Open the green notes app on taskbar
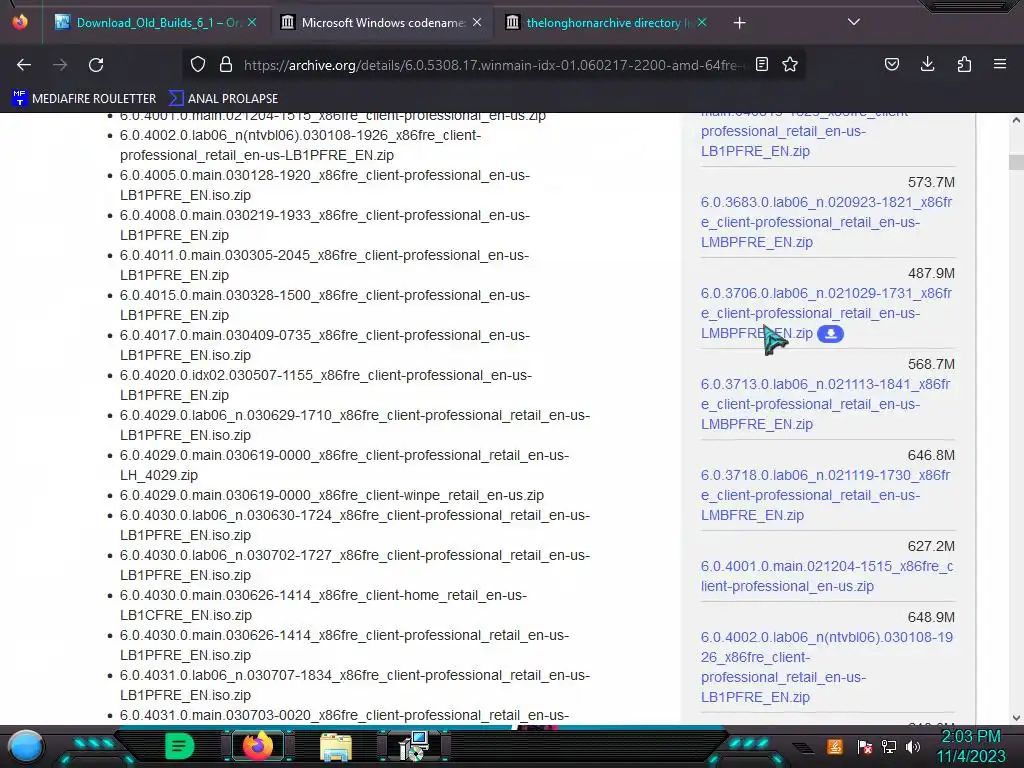Image resolution: width=1024 pixels, height=768 pixels. (x=179, y=746)
